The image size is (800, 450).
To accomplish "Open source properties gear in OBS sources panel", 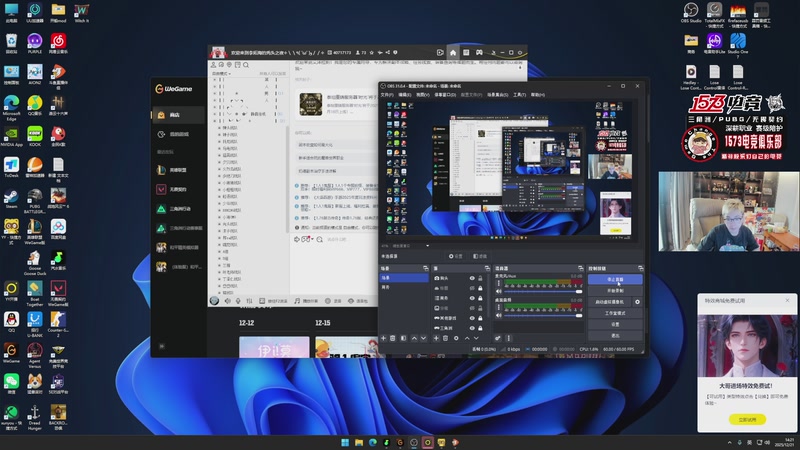I will coord(456,338).
